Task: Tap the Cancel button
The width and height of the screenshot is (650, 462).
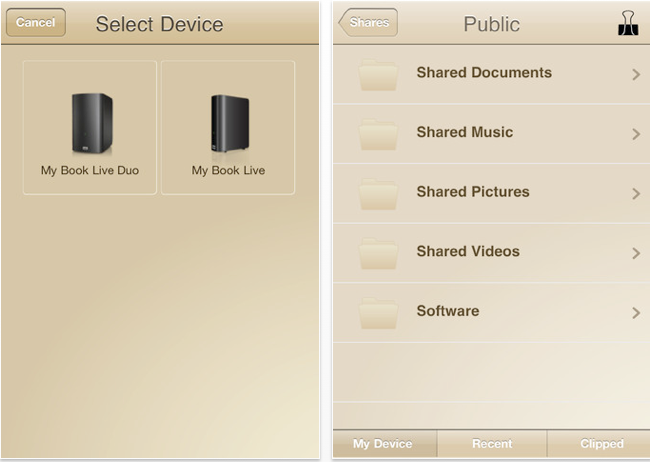Action: (36, 22)
